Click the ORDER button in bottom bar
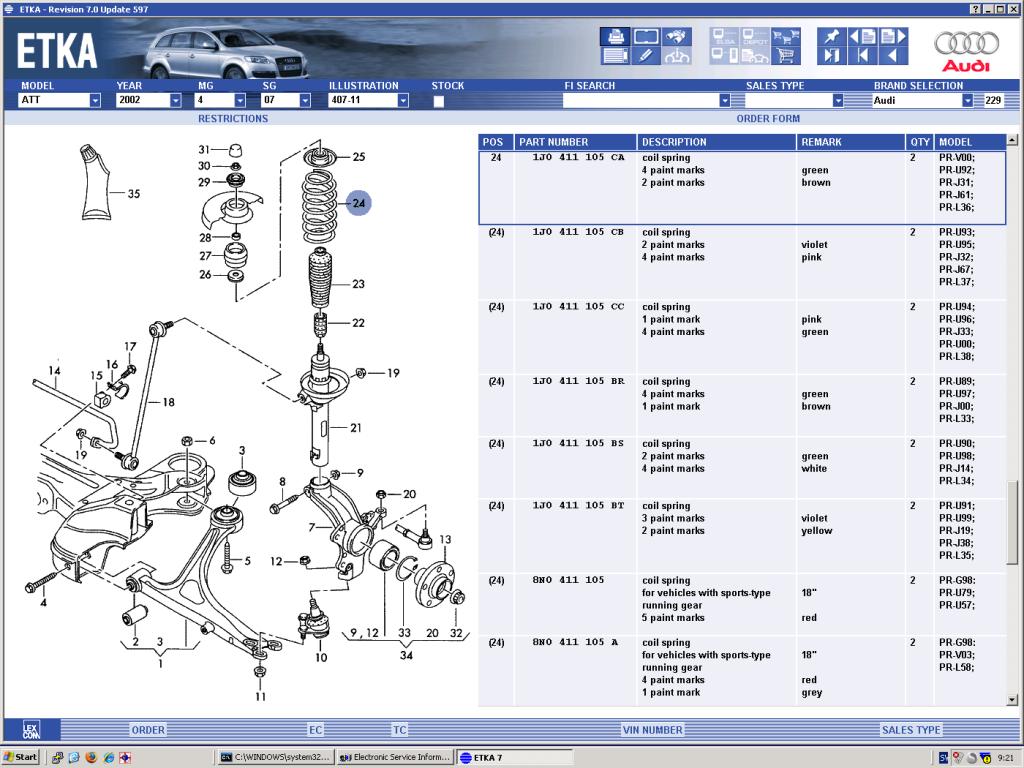This screenshot has width=1024, height=768. [148, 730]
